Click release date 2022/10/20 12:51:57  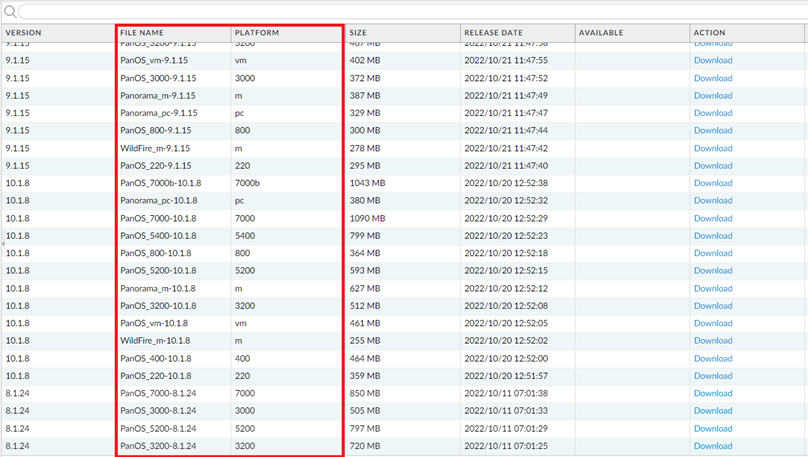pos(506,376)
